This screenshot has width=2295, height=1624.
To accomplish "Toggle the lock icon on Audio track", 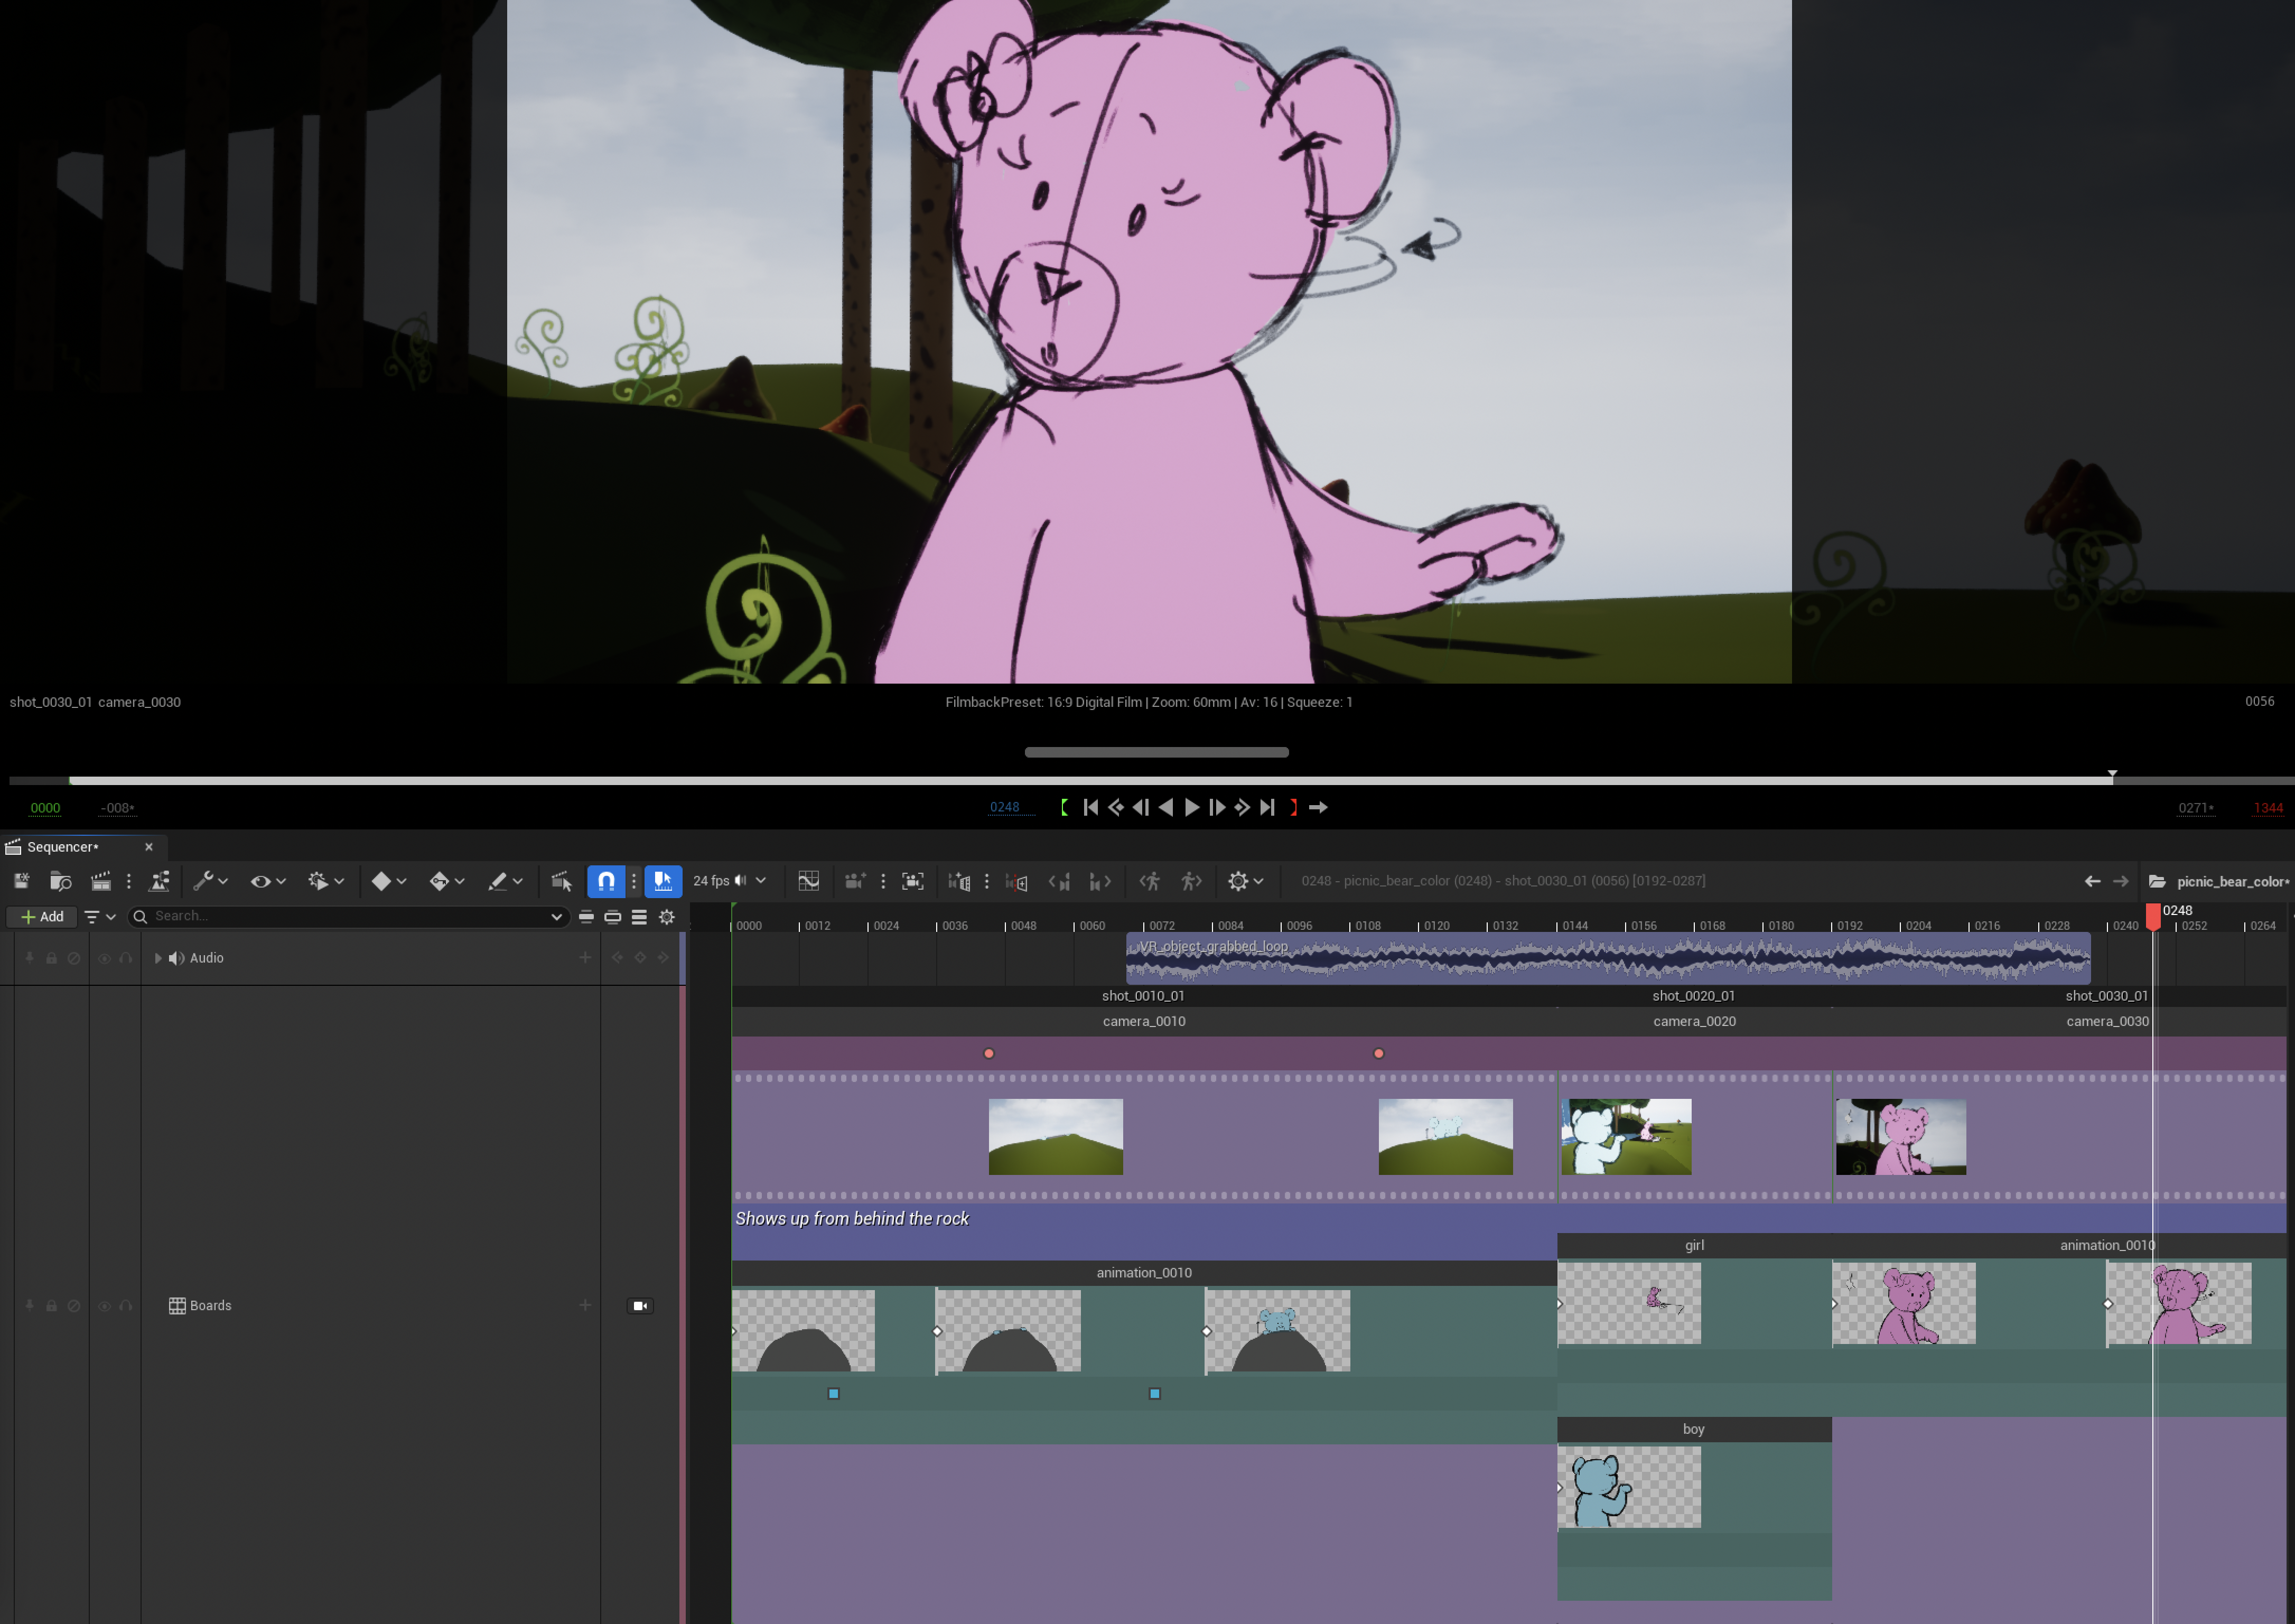I will [51, 958].
